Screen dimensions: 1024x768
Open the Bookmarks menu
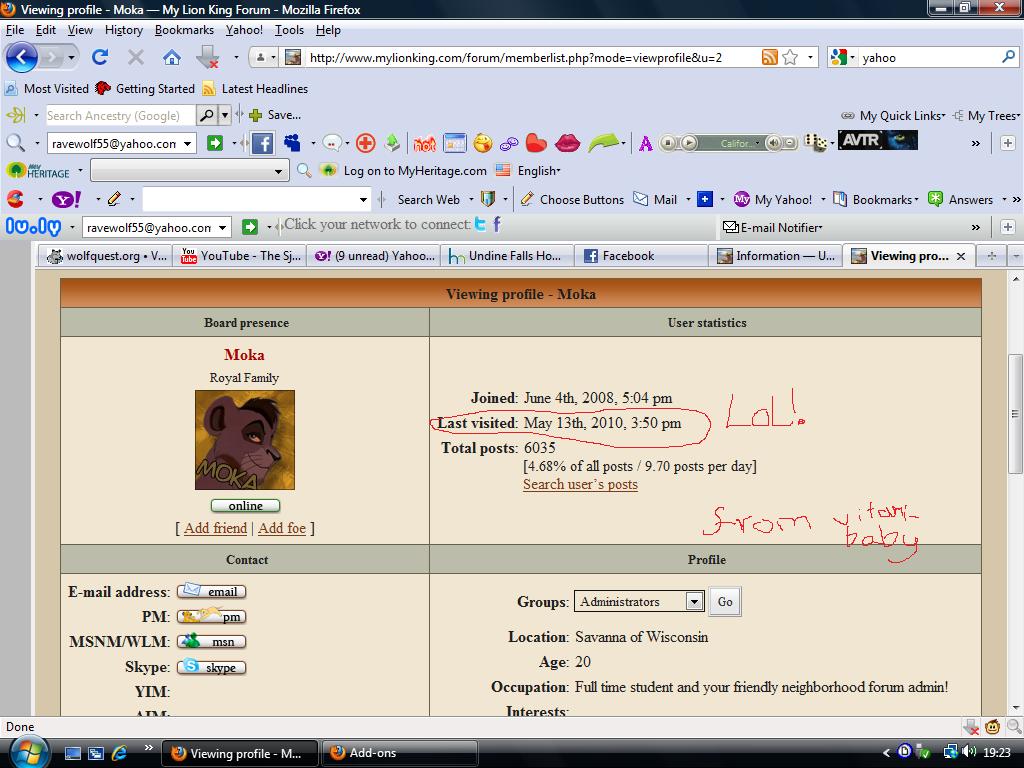pos(184,30)
